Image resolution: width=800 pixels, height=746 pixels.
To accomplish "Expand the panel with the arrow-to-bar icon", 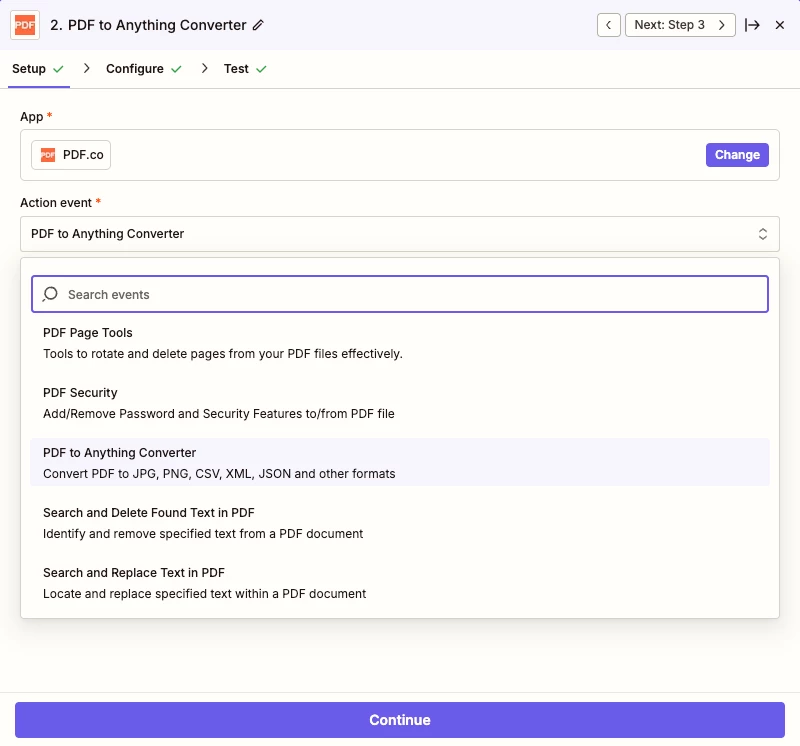I will coord(752,25).
